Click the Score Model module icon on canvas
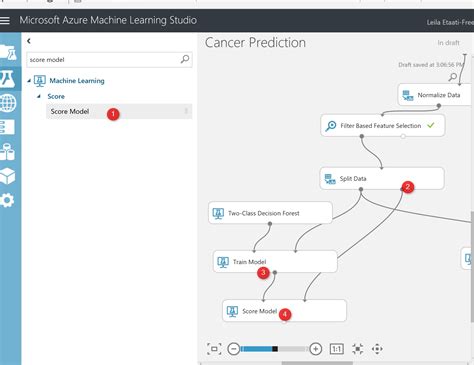 (x=232, y=311)
